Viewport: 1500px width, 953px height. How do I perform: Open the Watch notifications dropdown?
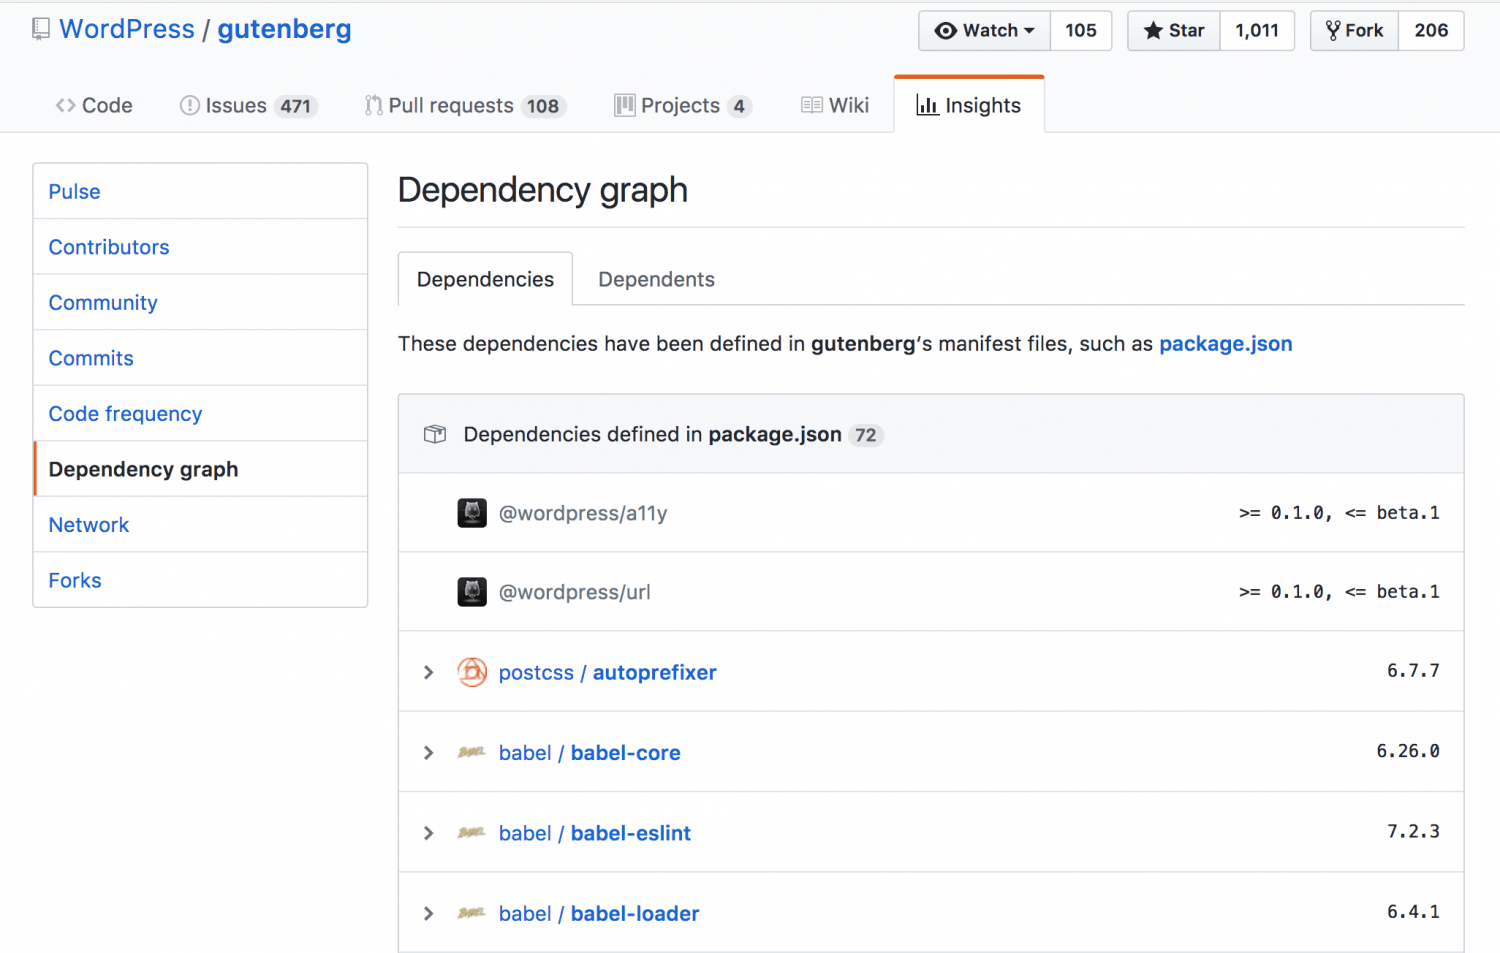984,31
